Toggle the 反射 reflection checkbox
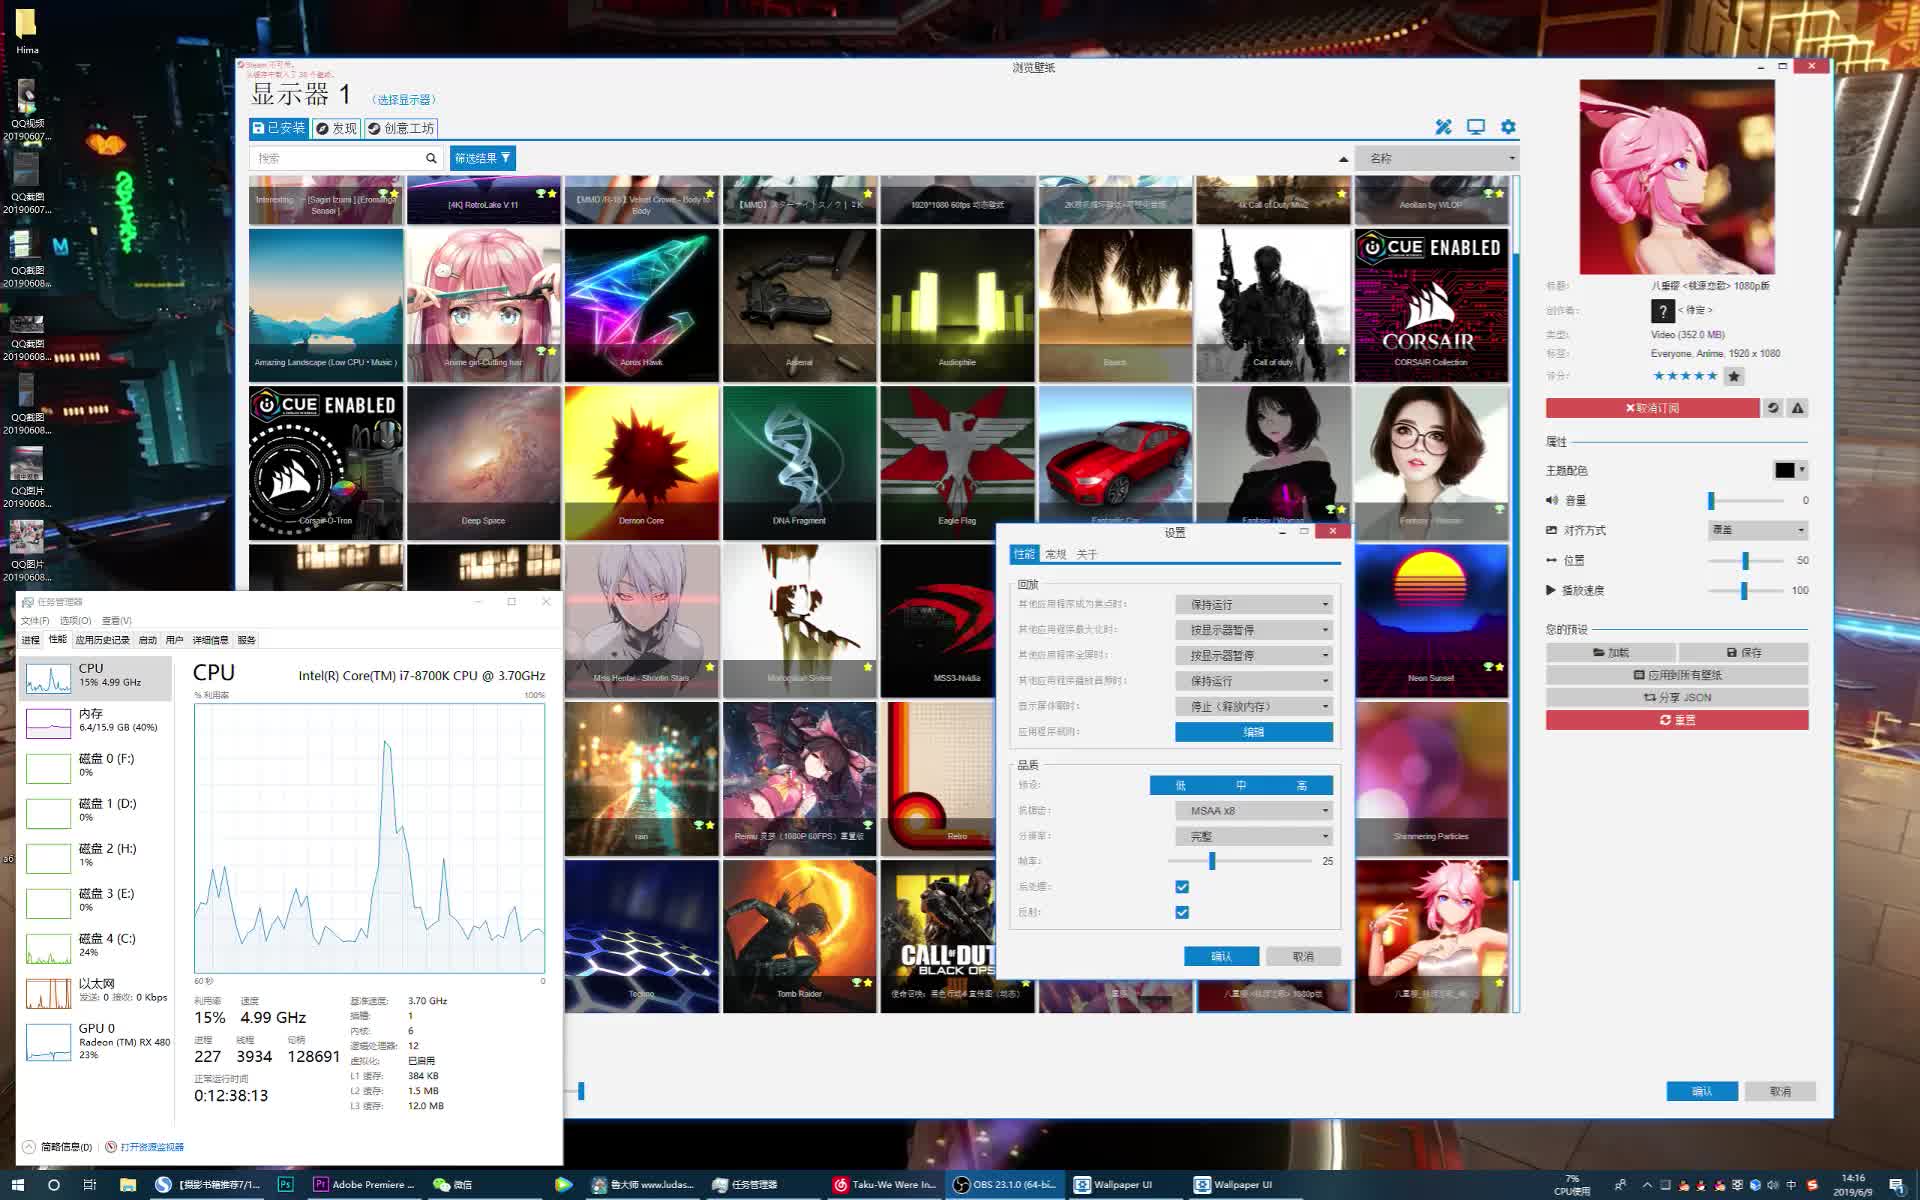Image resolution: width=1920 pixels, height=1200 pixels. coord(1182,912)
